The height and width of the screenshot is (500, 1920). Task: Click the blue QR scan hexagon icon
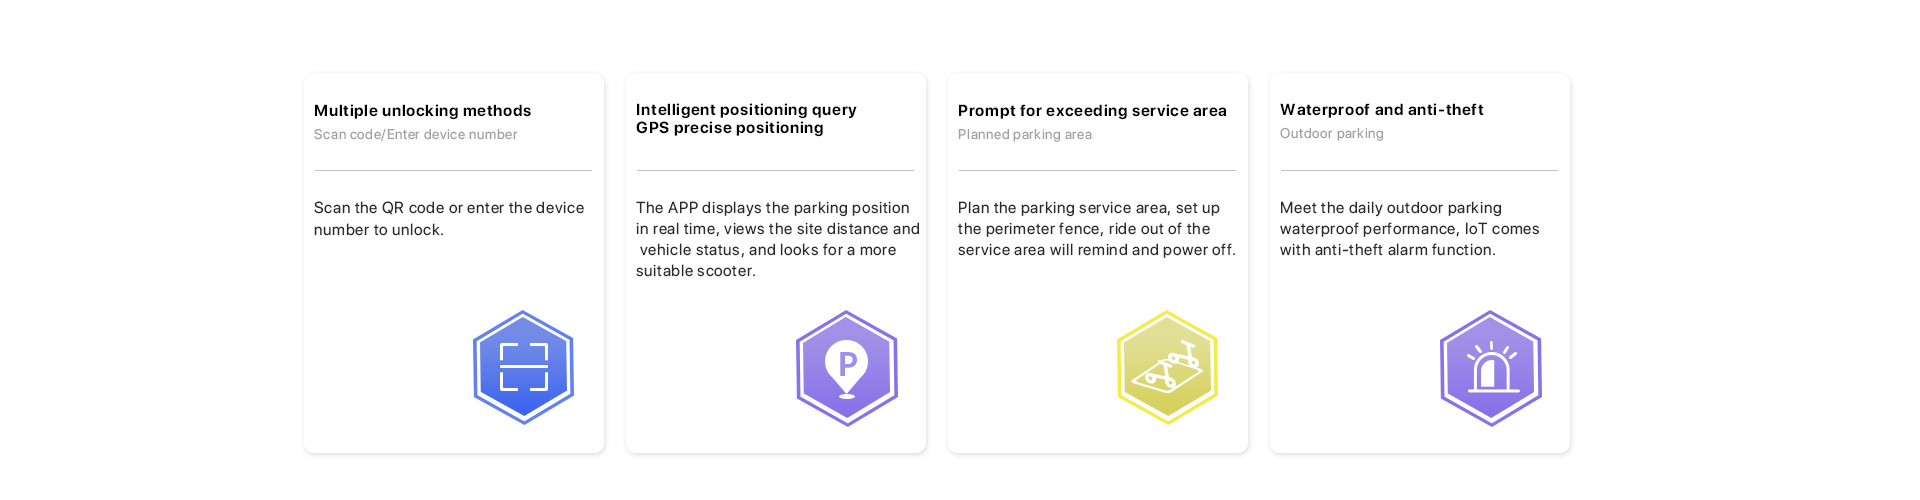coord(523,368)
